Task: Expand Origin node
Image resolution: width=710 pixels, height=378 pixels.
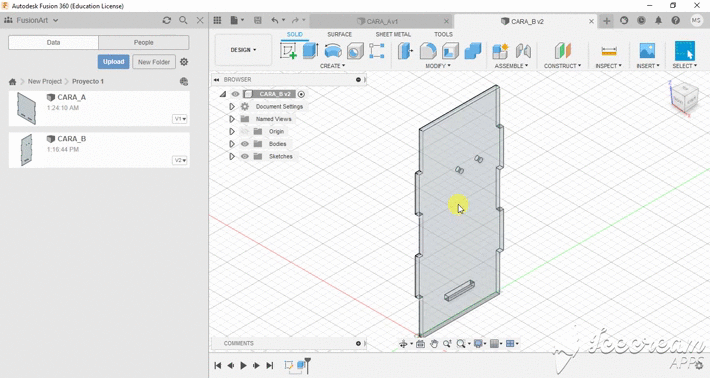Action: point(232,132)
